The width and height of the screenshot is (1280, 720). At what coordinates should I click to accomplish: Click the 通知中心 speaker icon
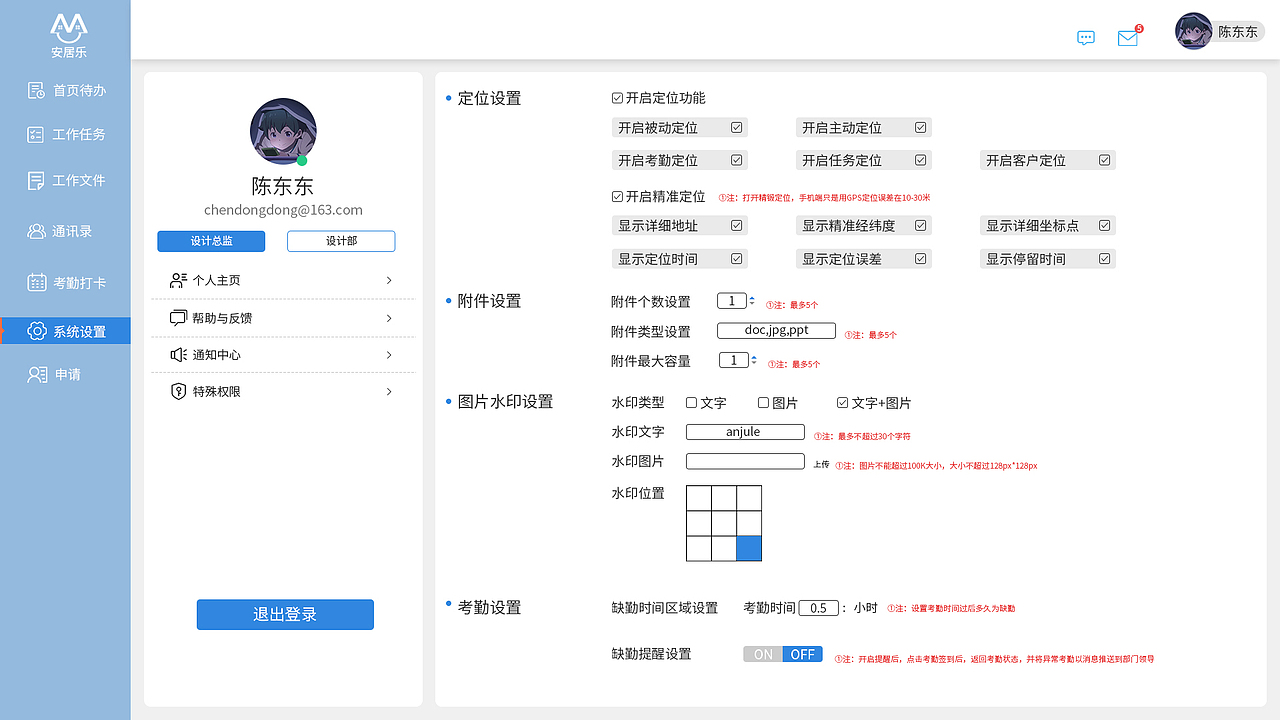tap(179, 355)
